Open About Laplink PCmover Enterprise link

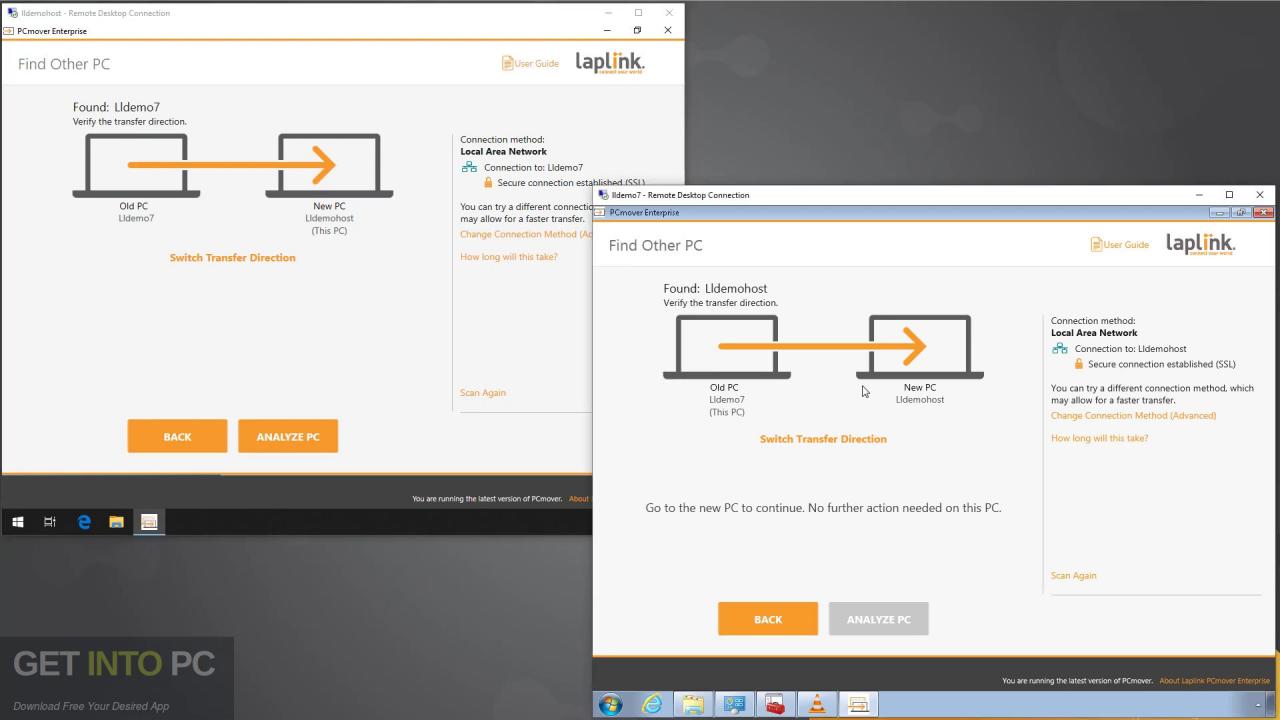[x=1214, y=681]
